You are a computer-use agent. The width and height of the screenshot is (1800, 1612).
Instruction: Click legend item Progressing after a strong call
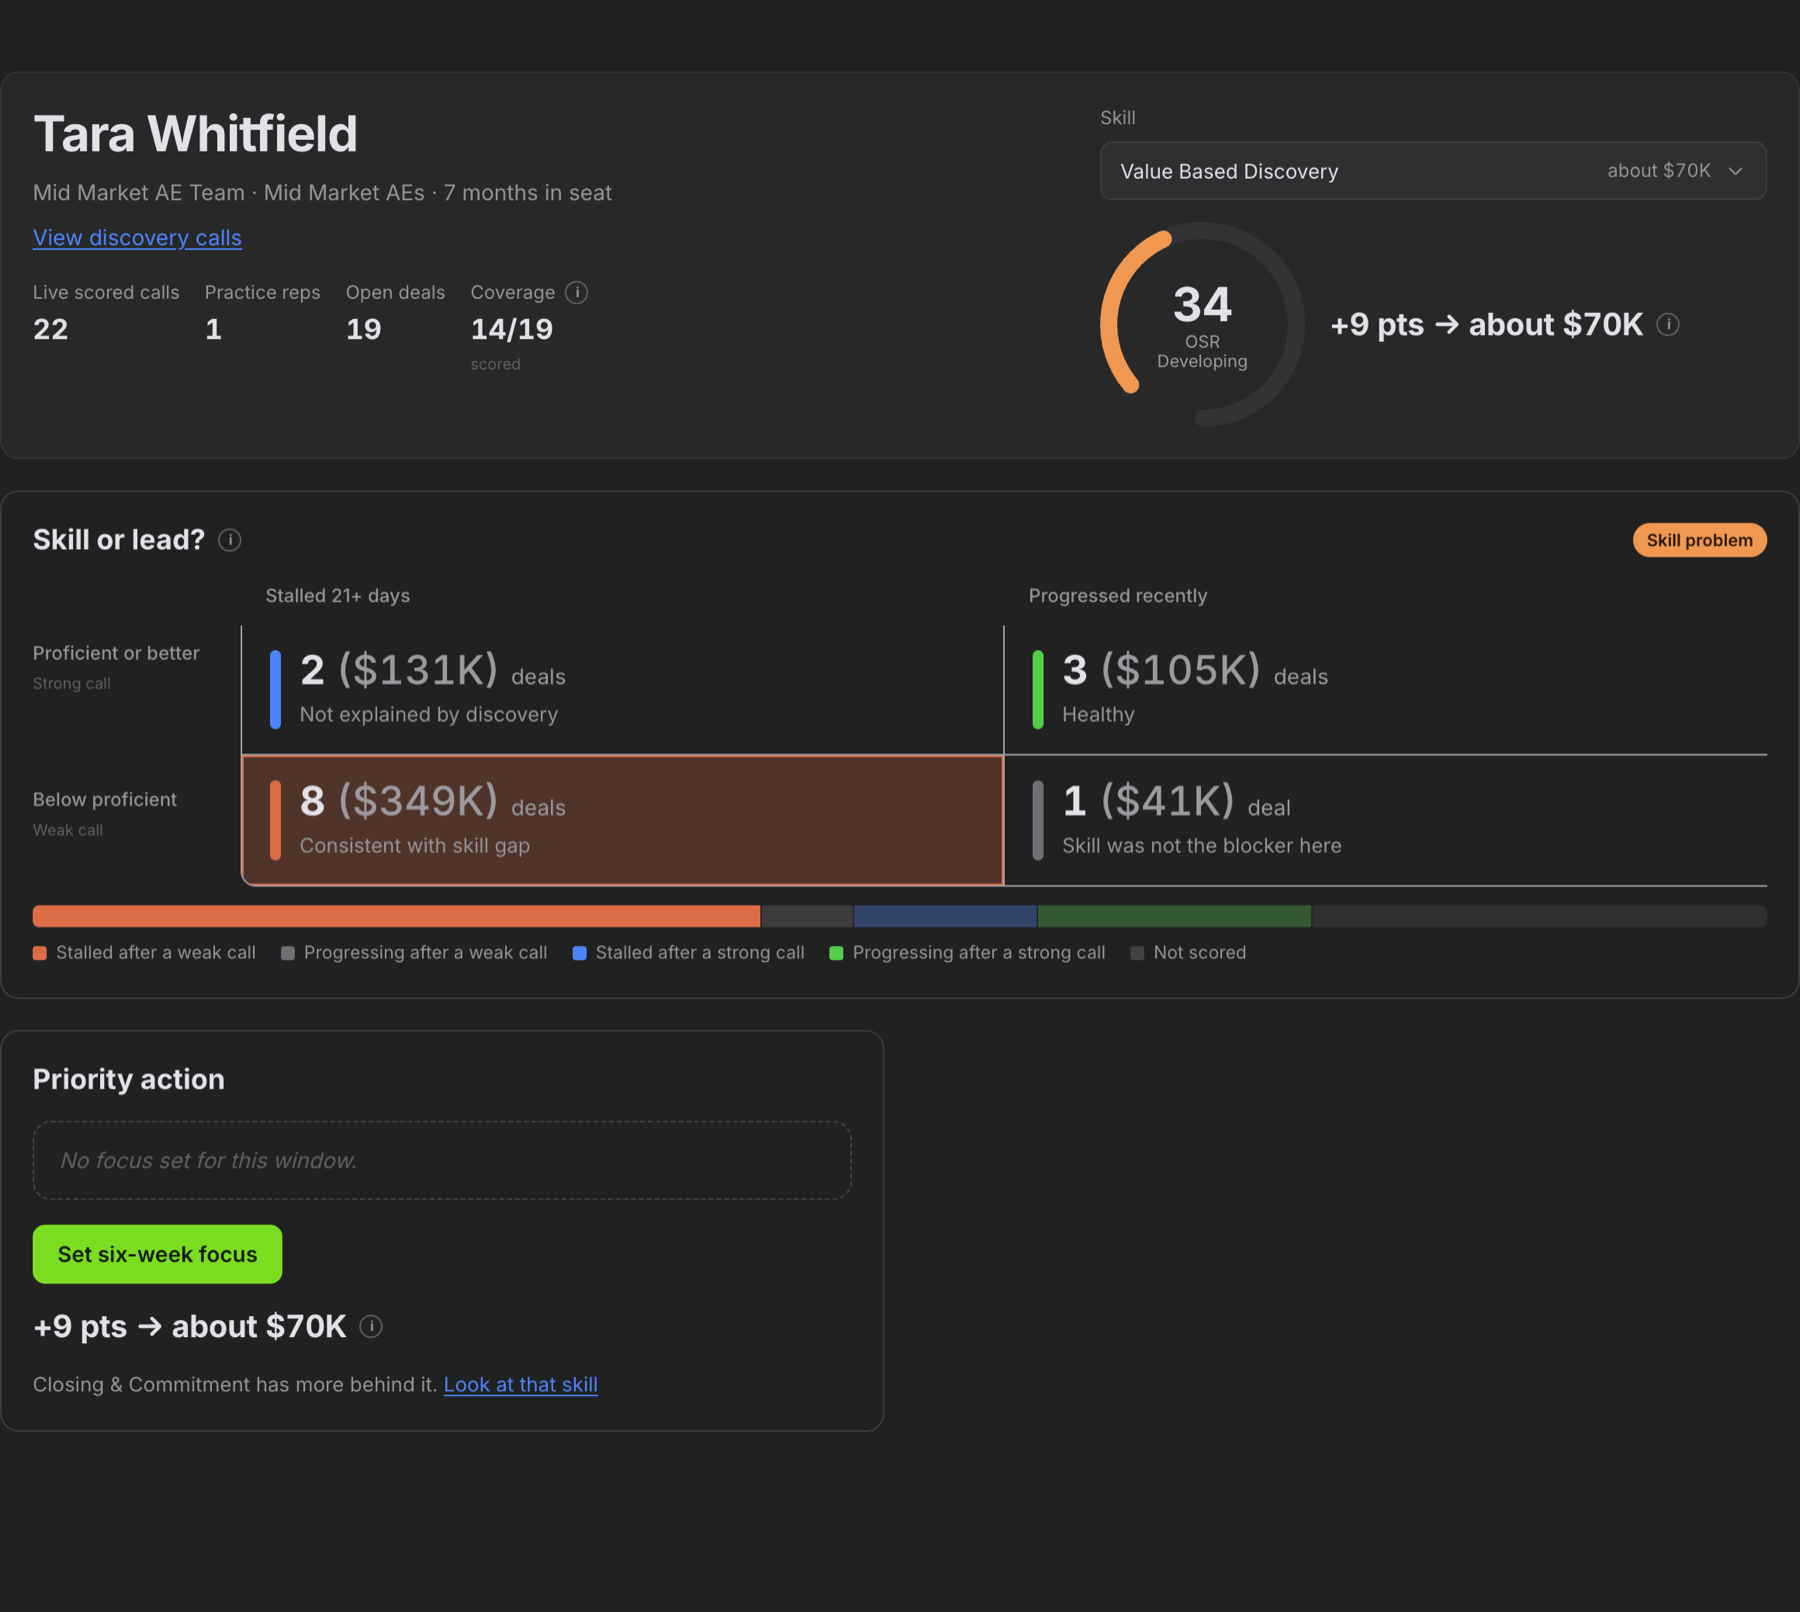pyautogui.click(x=967, y=953)
